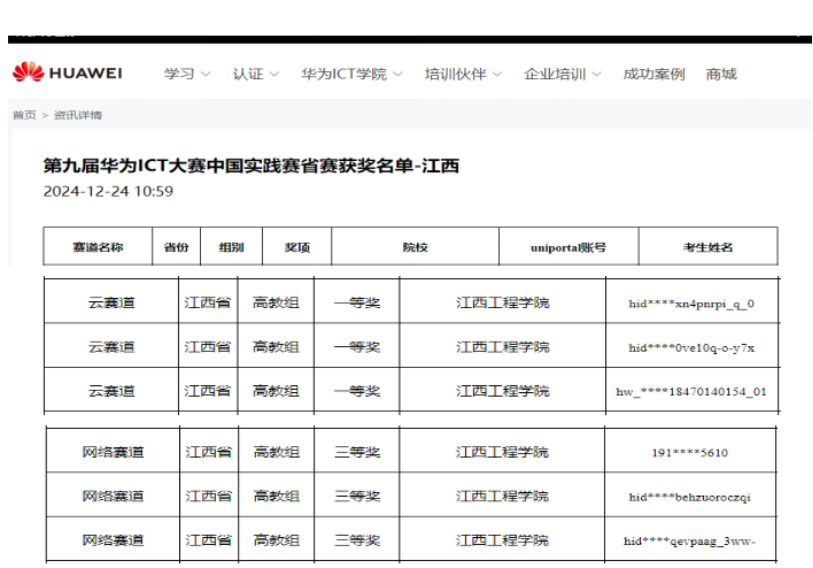Click 江西工程学院 in the qevpaag row
This screenshot has width=813, height=568.
tap(502, 540)
